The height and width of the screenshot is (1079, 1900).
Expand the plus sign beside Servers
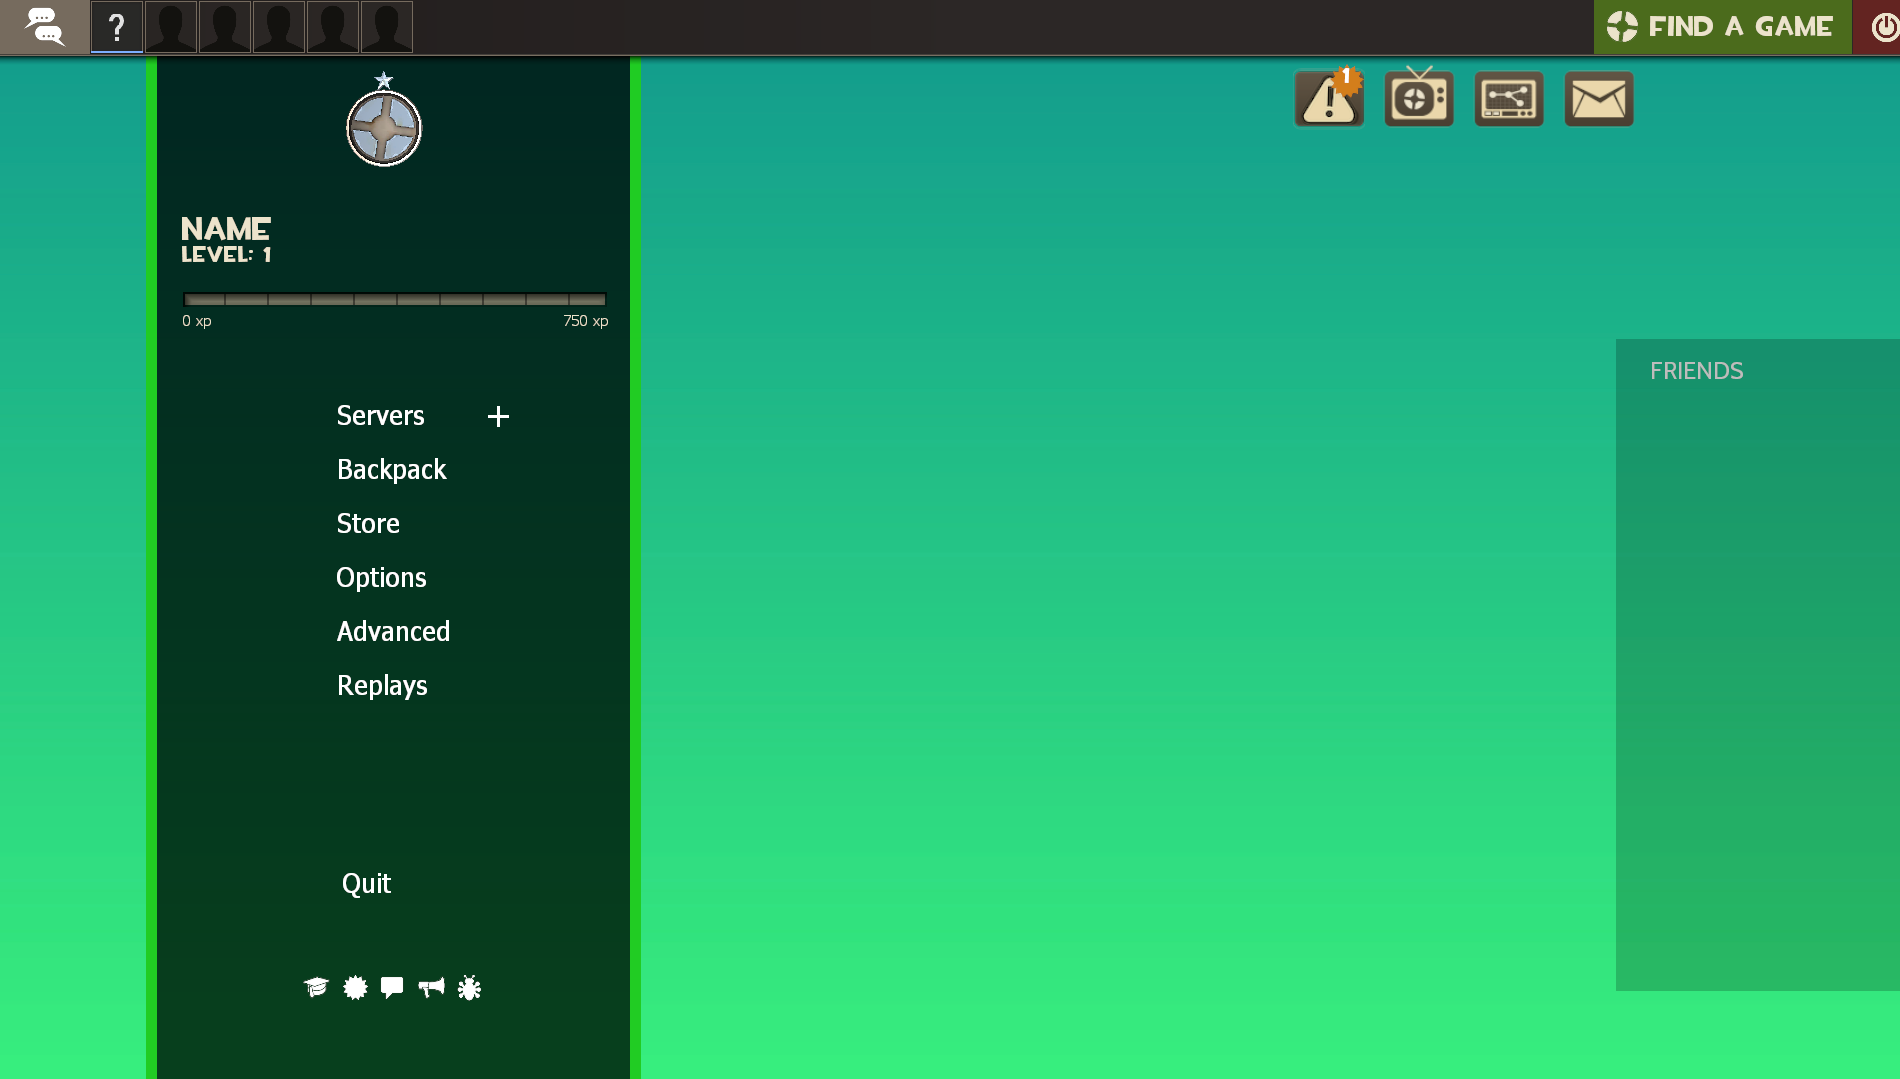(x=498, y=416)
